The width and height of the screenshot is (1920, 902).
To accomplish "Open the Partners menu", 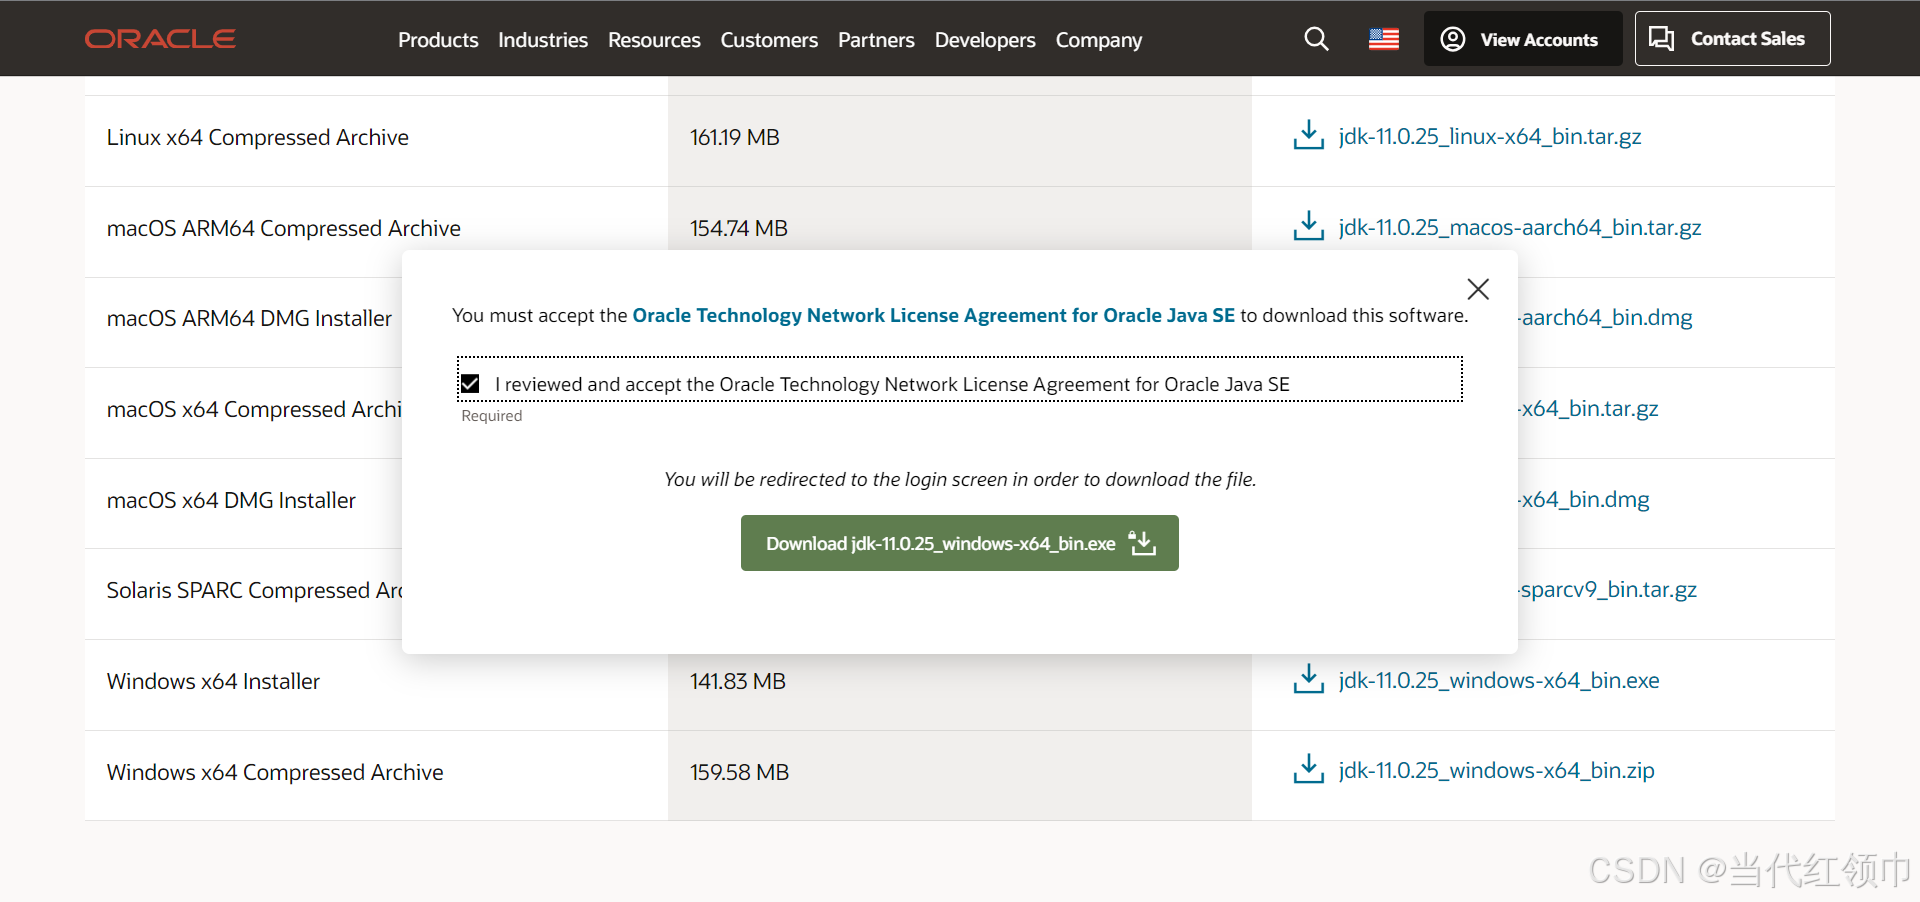I will point(876,40).
